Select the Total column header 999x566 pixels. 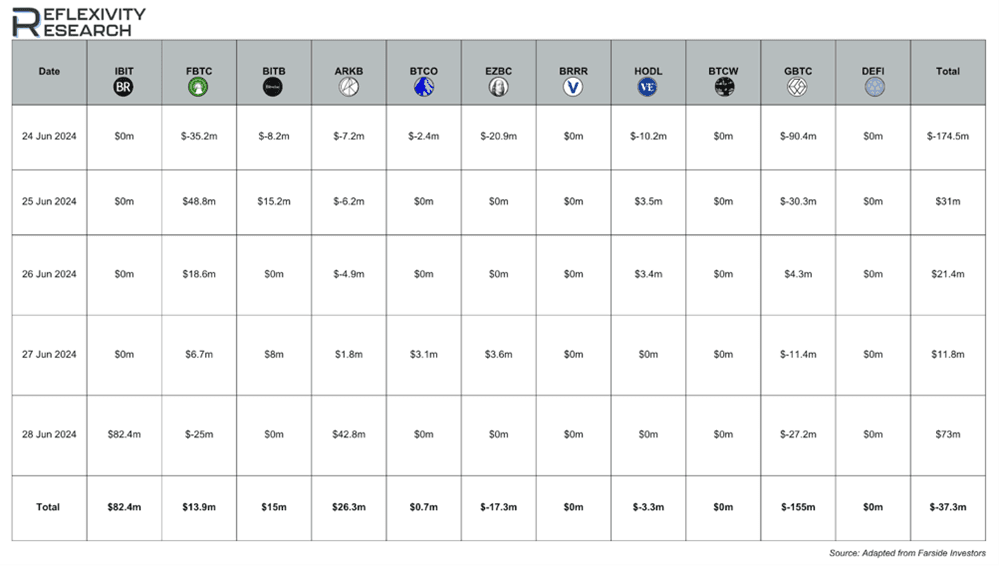pyautogui.click(x=947, y=72)
